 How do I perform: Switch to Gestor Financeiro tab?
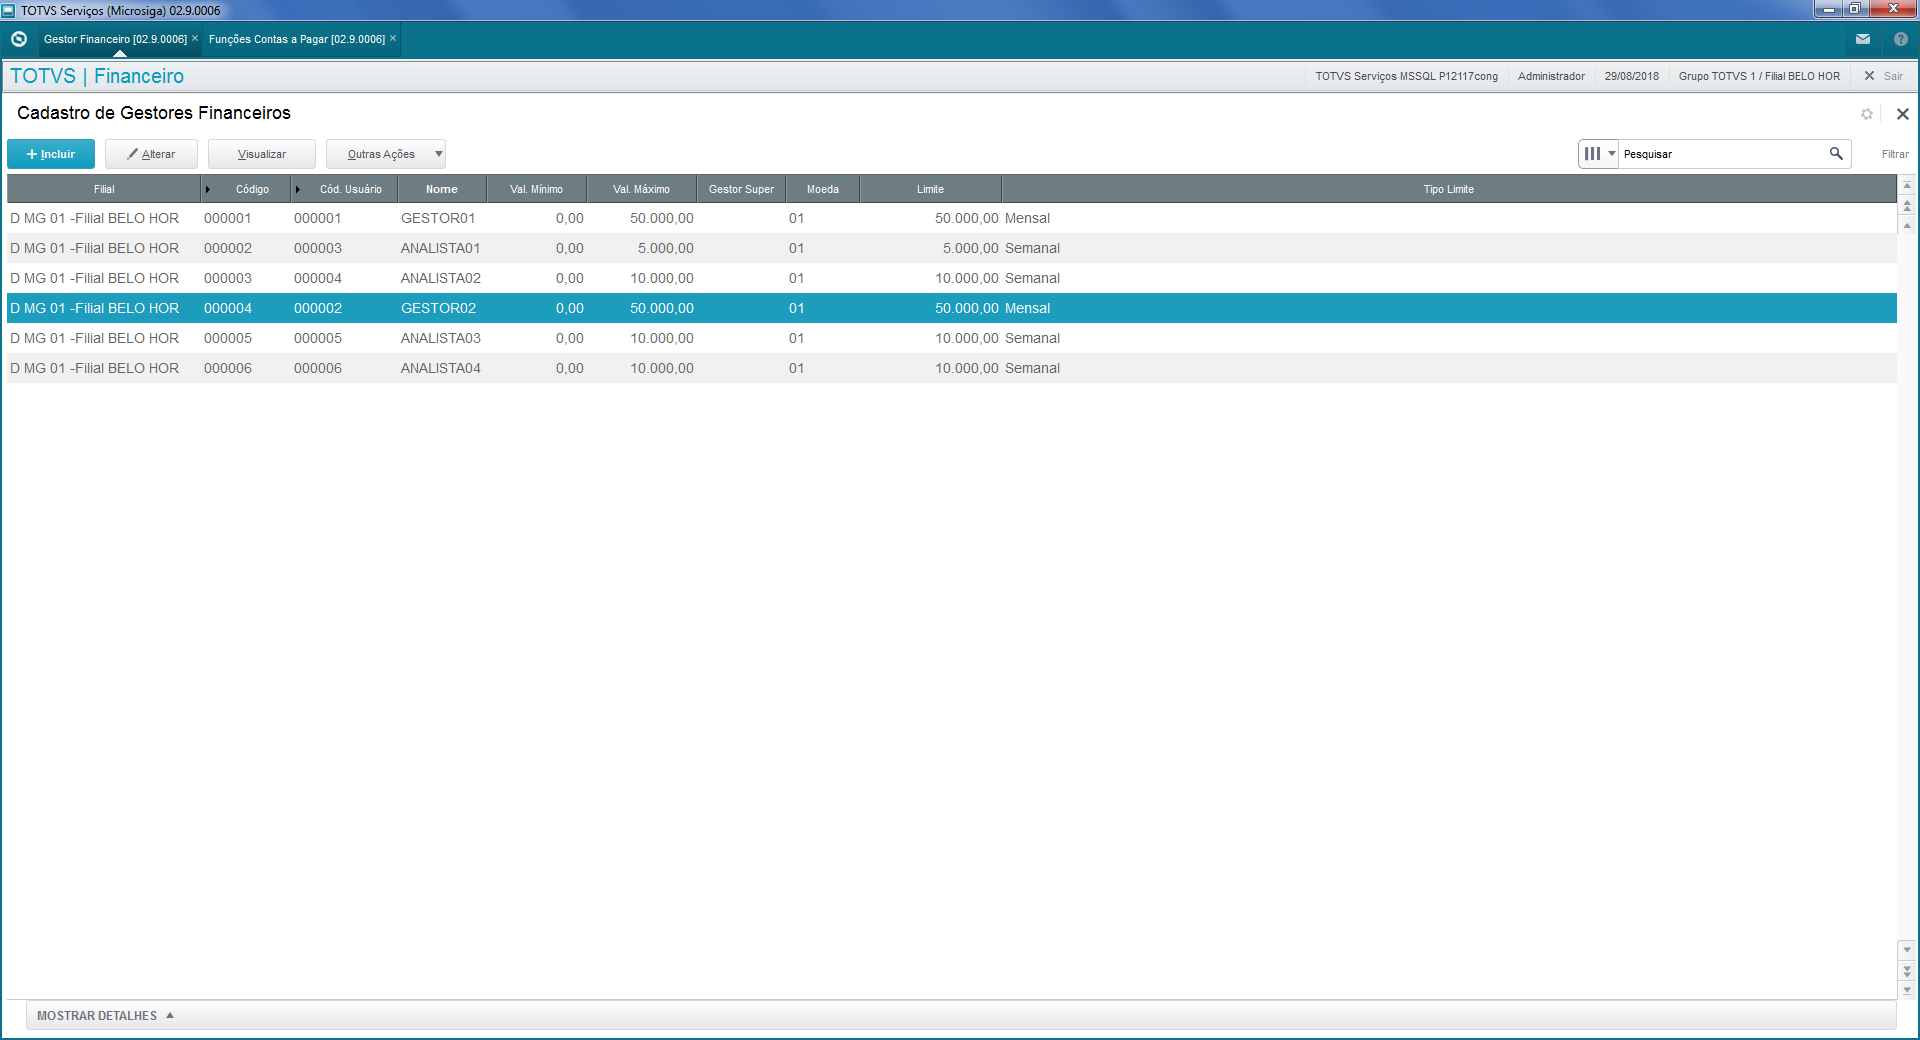pos(115,39)
